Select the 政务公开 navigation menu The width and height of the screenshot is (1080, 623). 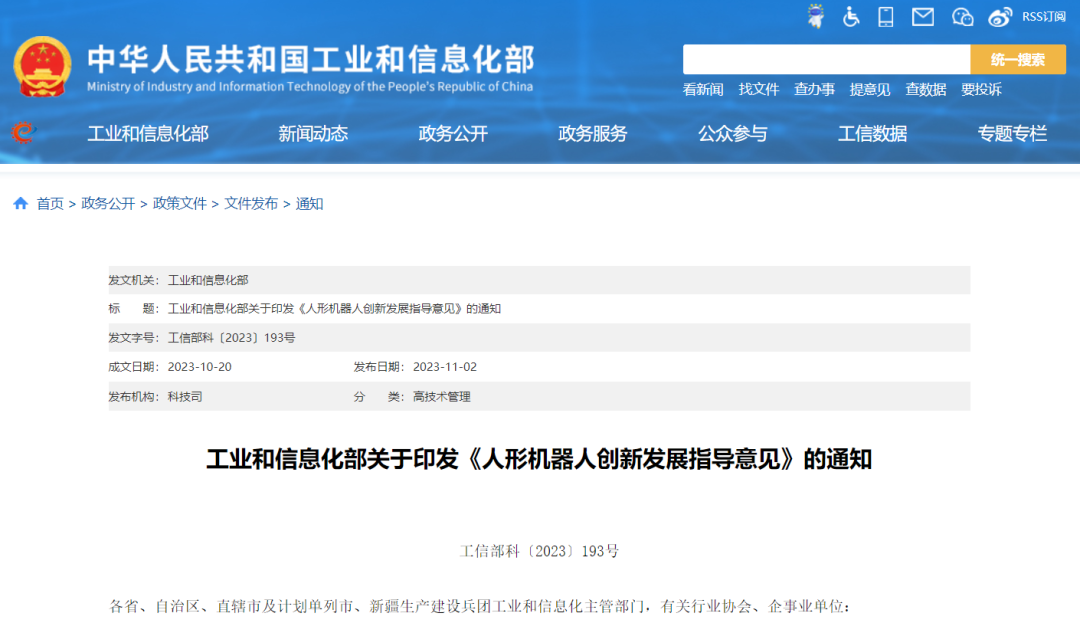pyautogui.click(x=453, y=133)
